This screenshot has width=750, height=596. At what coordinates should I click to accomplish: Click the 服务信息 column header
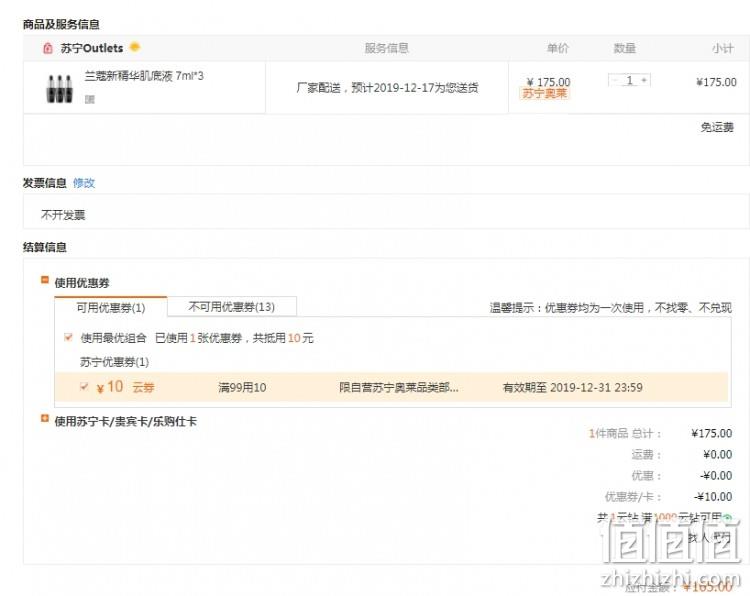386,48
